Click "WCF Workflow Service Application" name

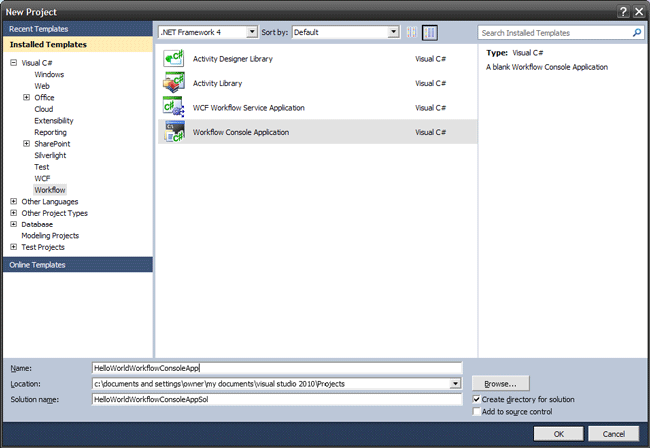249,108
